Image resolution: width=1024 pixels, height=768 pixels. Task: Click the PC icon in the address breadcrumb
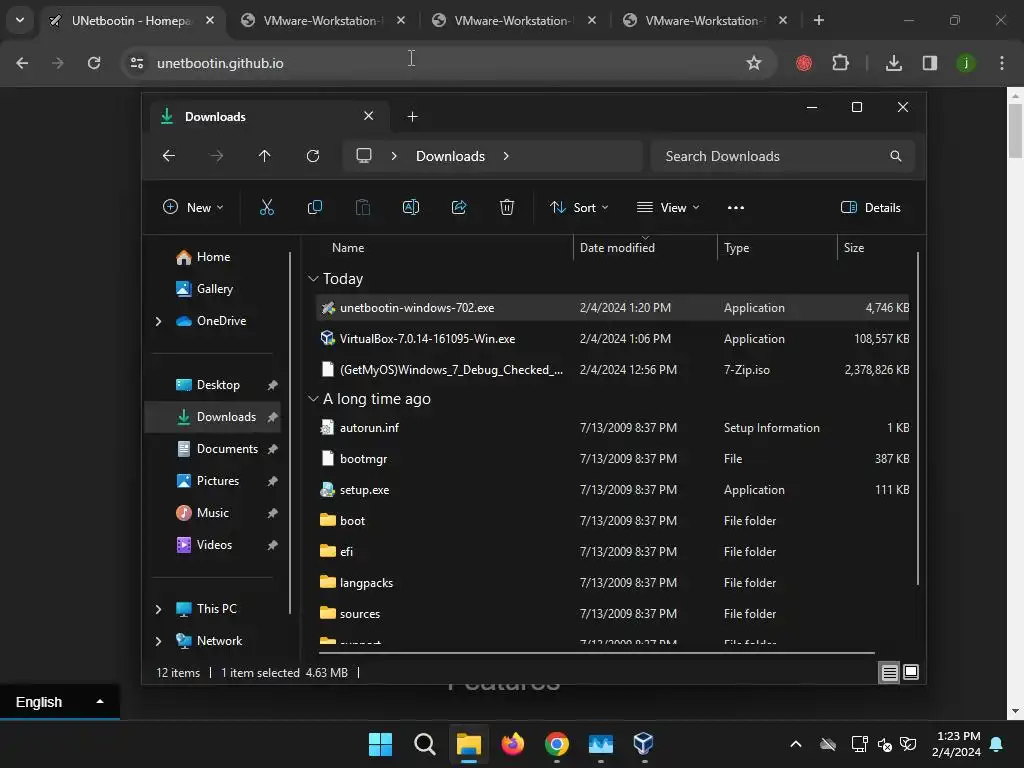click(364, 156)
